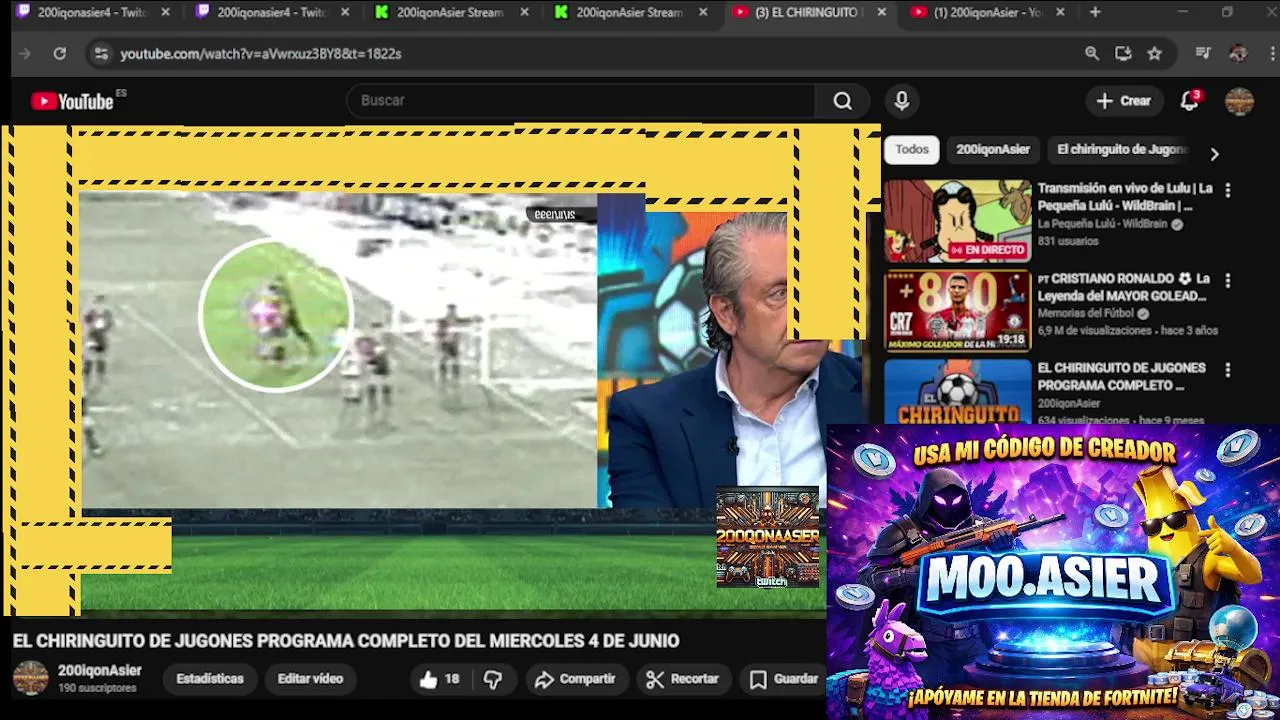Open Transmisión en vivo de Lulu title
The height and width of the screenshot is (720, 1280).
click(x=1125, y=197)
